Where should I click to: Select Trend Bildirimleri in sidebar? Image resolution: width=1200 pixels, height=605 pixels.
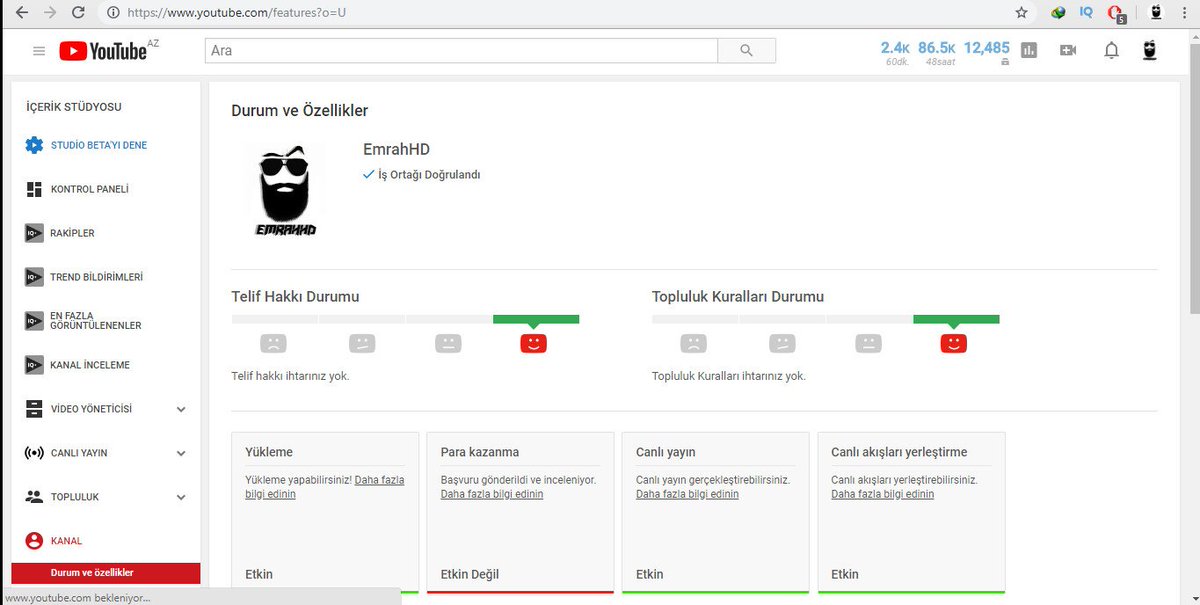97,277
